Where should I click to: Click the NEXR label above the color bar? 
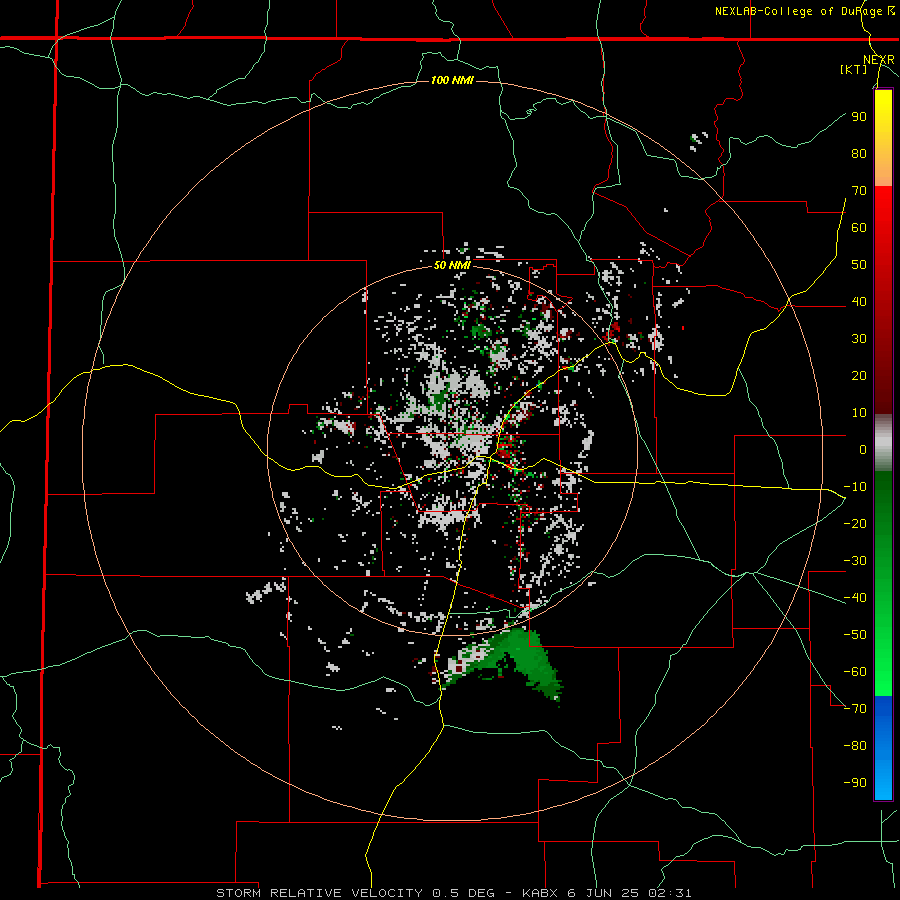click(879, 60)
